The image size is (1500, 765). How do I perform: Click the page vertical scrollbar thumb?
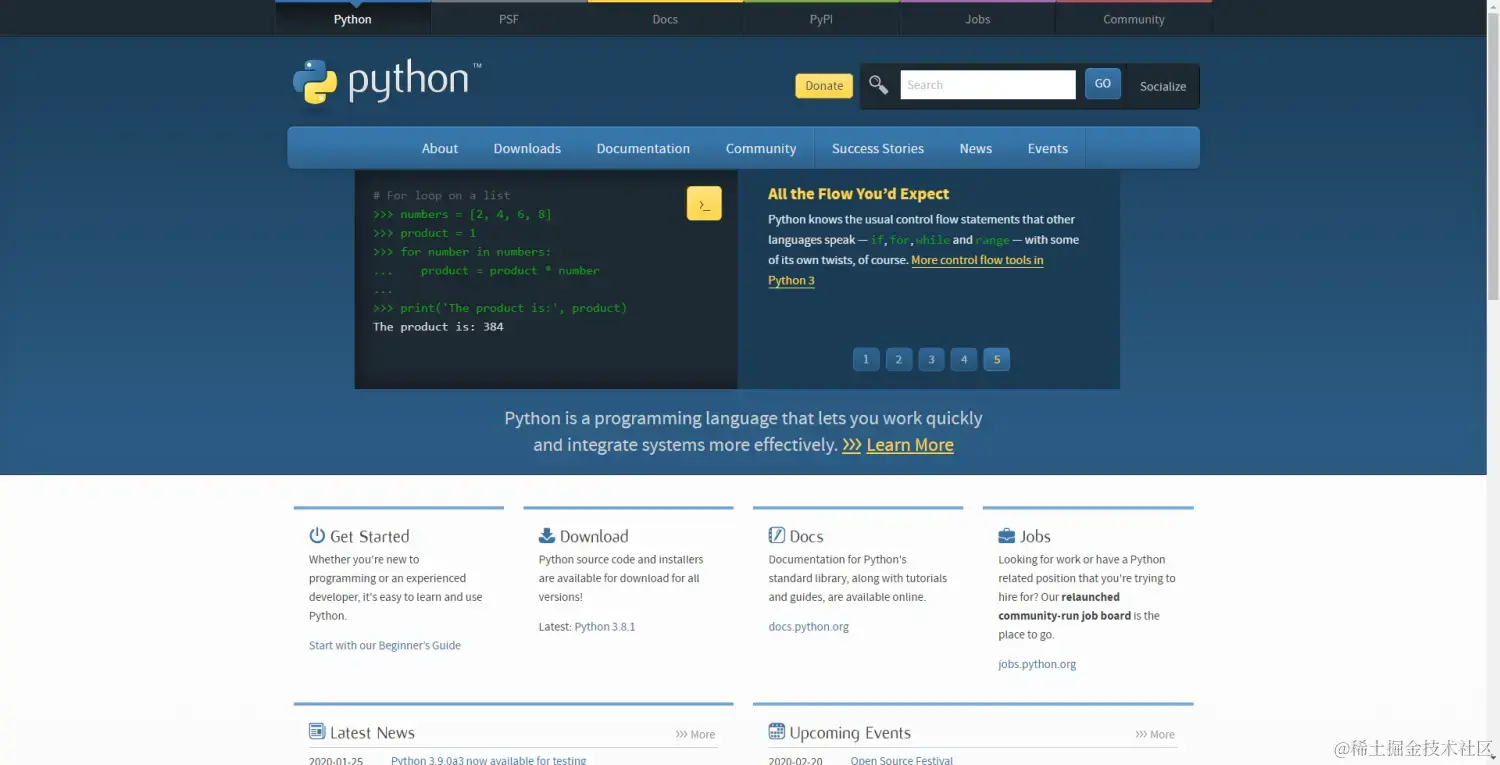click(1493, 155)
